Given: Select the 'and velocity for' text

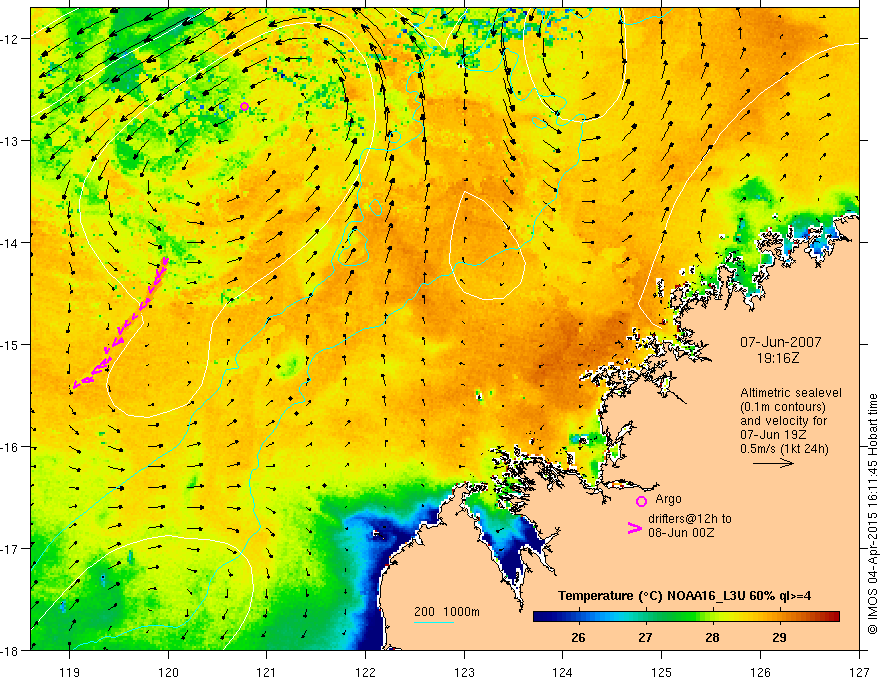Looking at the screenshot, I should (783, 421).
